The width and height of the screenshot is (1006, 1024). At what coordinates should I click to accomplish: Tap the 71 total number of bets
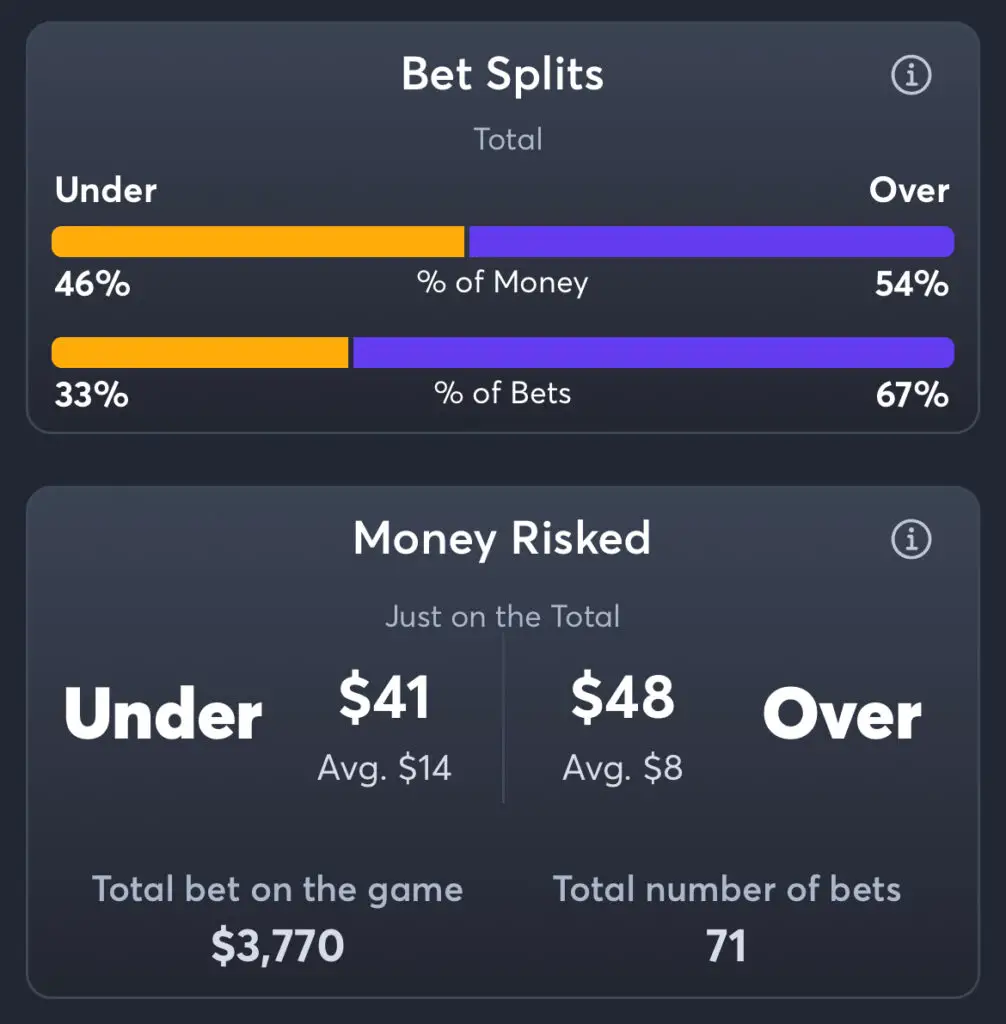pos(726,946)
